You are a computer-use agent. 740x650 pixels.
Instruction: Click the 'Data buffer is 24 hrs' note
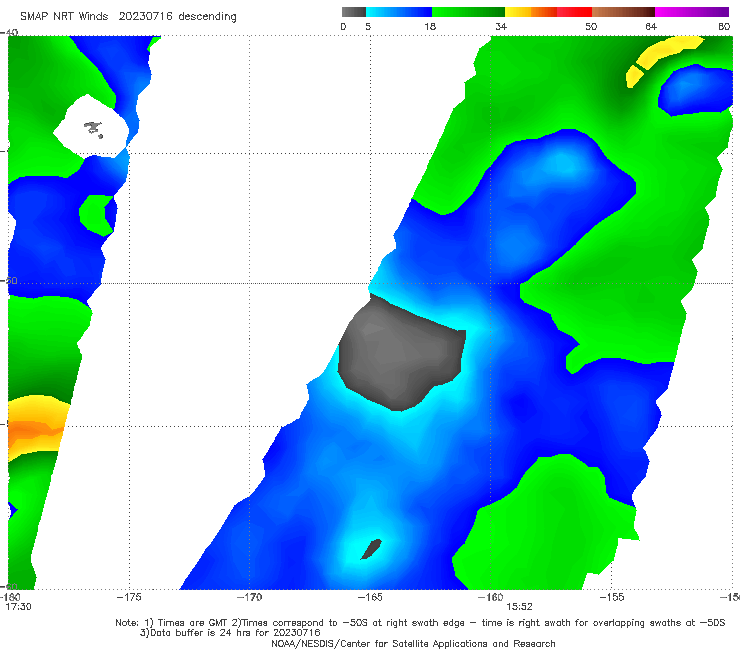click(x=230, y=633)
